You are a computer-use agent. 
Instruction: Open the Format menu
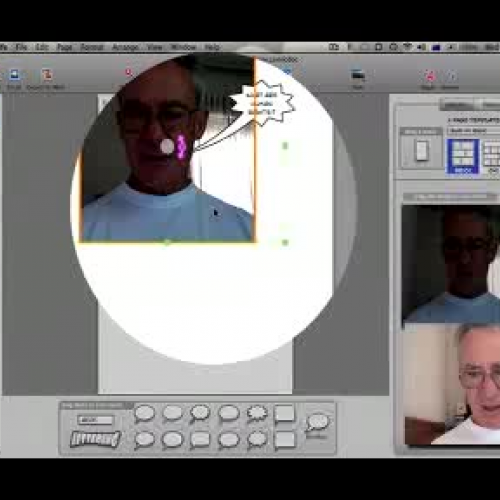click(x=92, y=47)
